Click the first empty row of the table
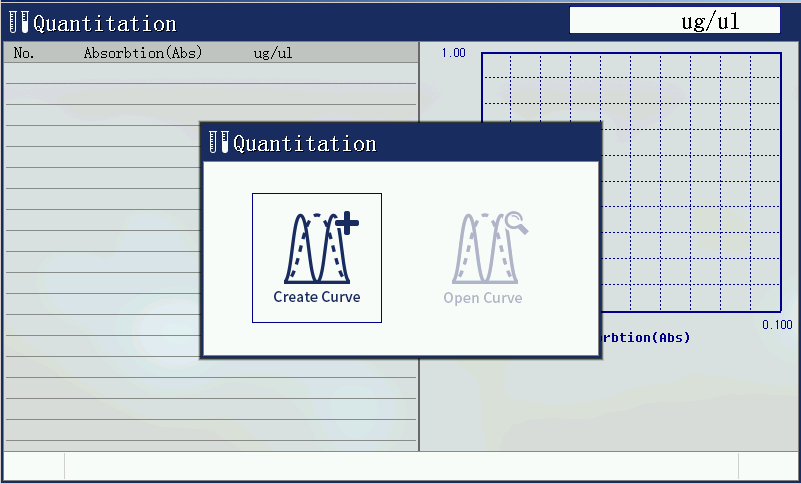The height and width of the screenshot is (484, 801). 210,73
